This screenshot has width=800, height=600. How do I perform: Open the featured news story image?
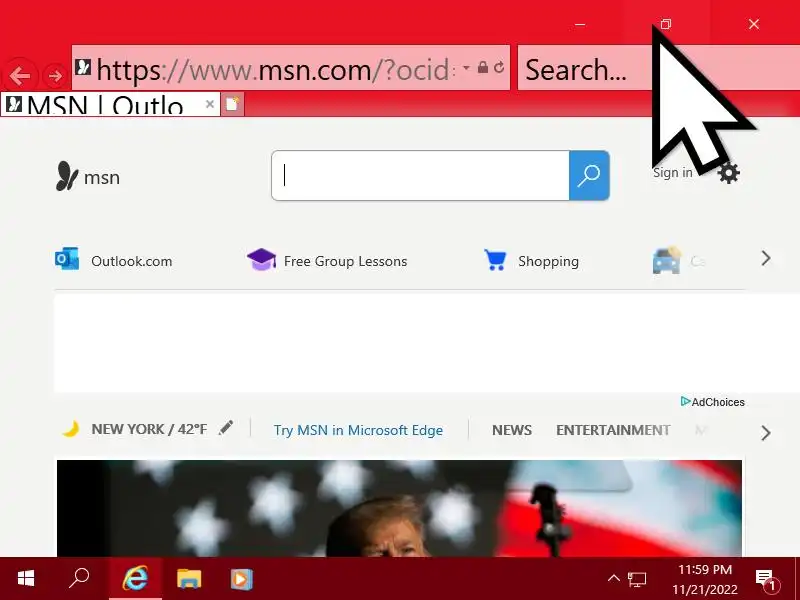click(399, 508)
